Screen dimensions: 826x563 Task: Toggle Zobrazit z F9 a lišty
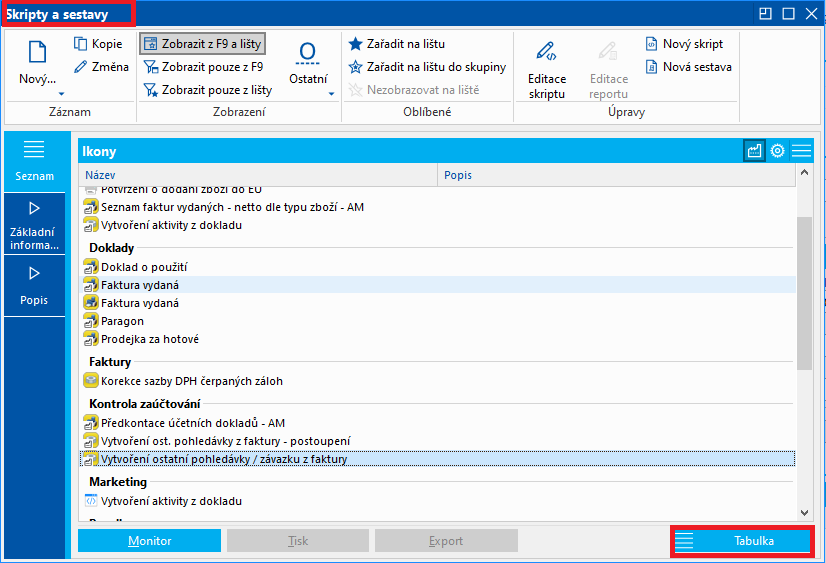tap(202, 44)
